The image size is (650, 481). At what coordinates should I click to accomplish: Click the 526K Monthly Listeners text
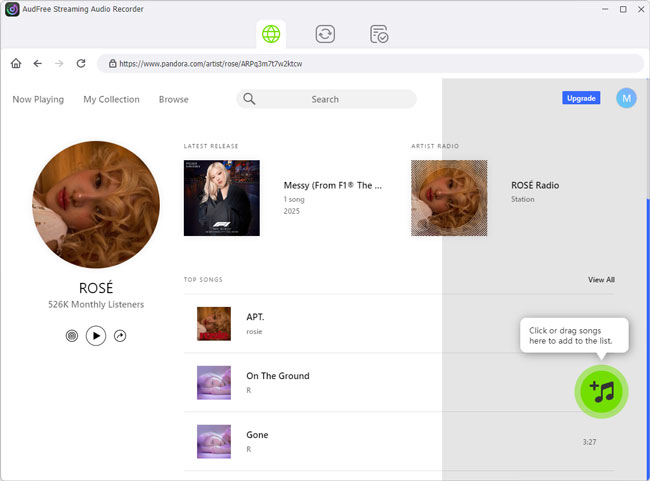tap(96, 305)
